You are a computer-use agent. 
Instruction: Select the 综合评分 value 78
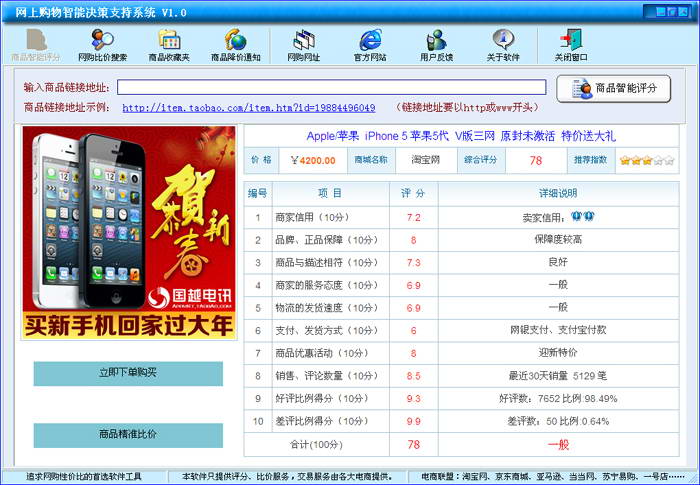[536, 160]
